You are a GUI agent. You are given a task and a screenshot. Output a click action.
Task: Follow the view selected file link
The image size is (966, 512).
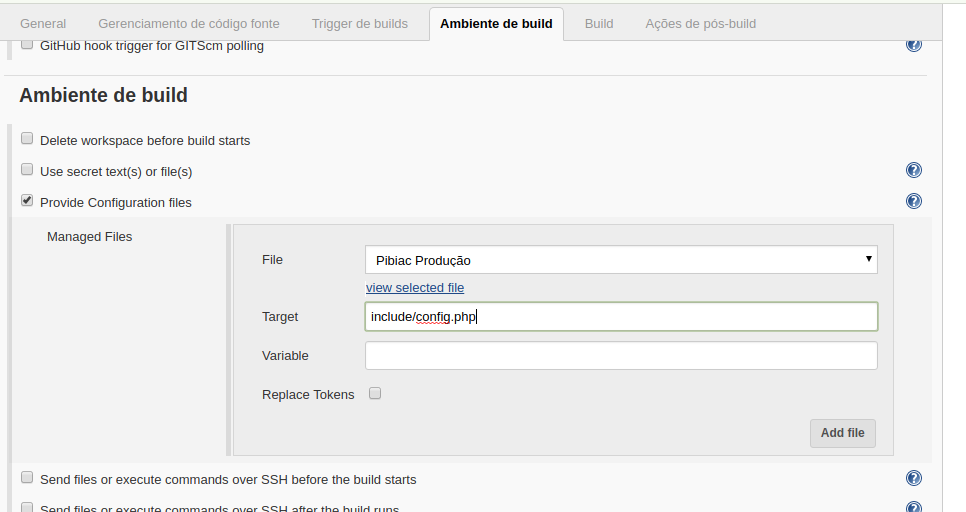[x=415, y=288]
